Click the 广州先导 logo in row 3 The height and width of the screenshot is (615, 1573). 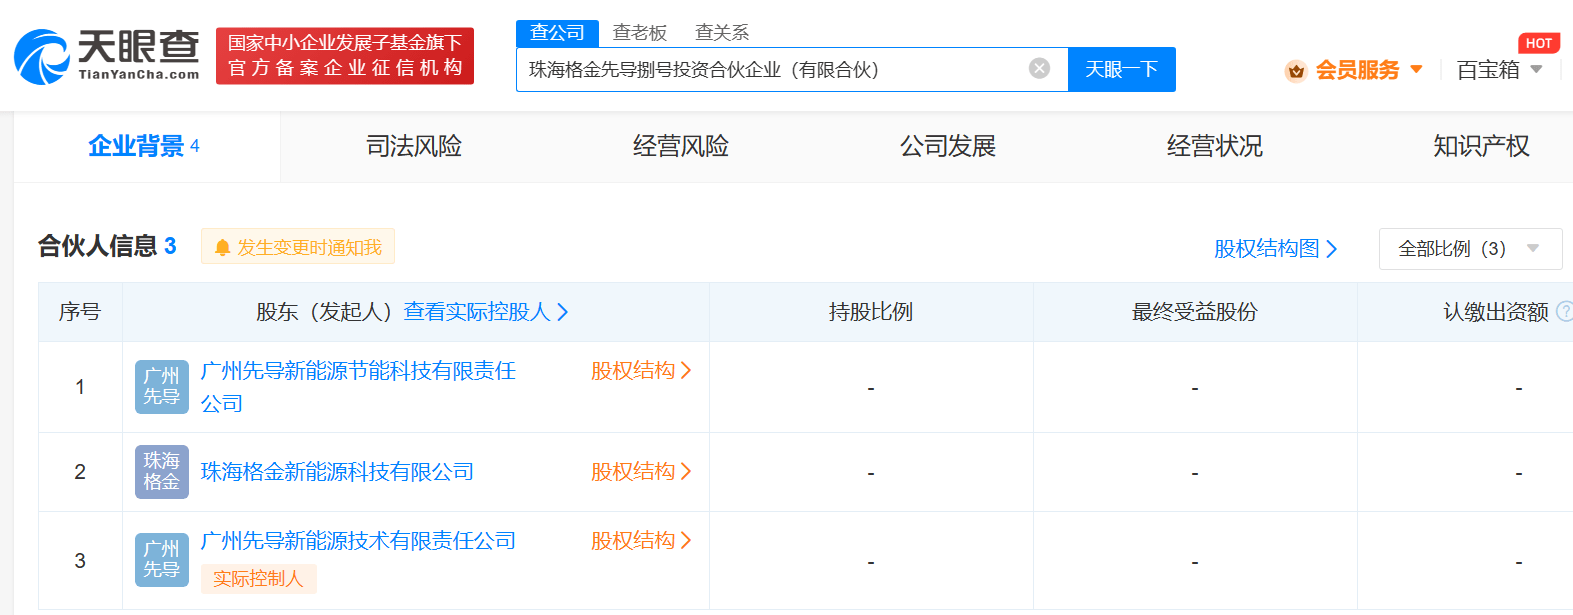tap(161, 560)
